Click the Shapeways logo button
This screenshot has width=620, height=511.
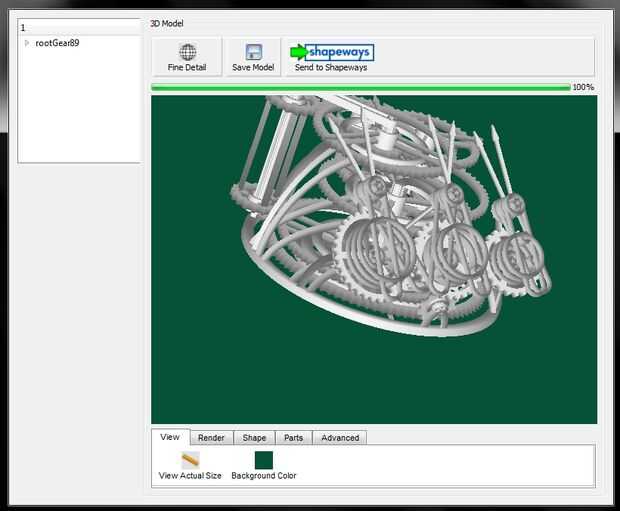pos(332,52)
